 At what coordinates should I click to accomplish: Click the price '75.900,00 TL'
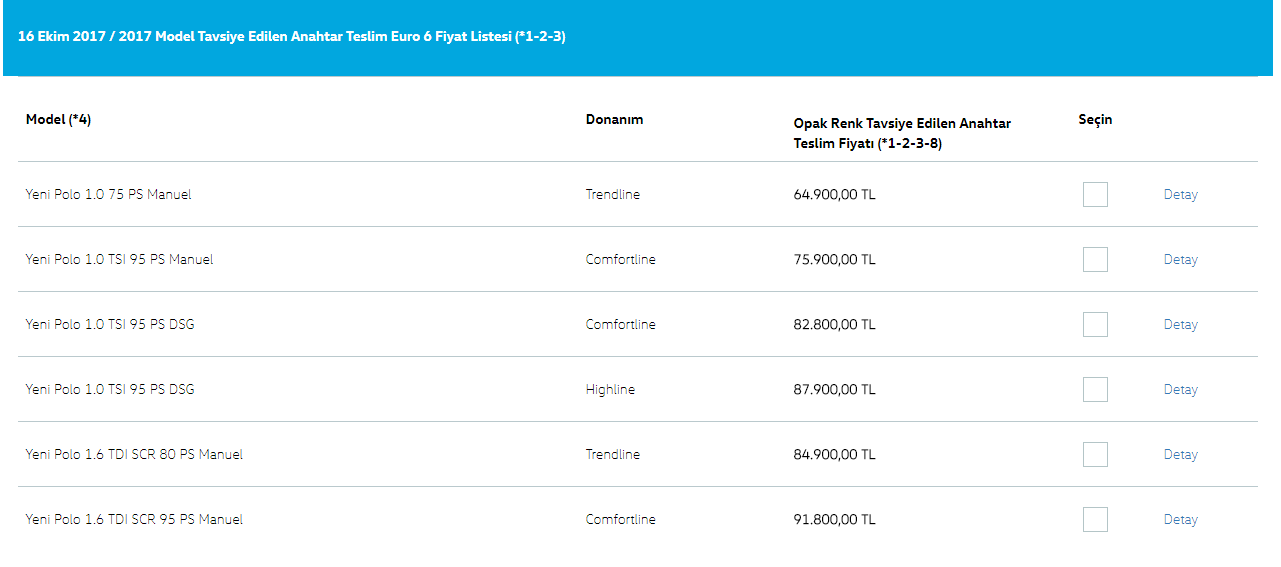(x=834, y=260)
